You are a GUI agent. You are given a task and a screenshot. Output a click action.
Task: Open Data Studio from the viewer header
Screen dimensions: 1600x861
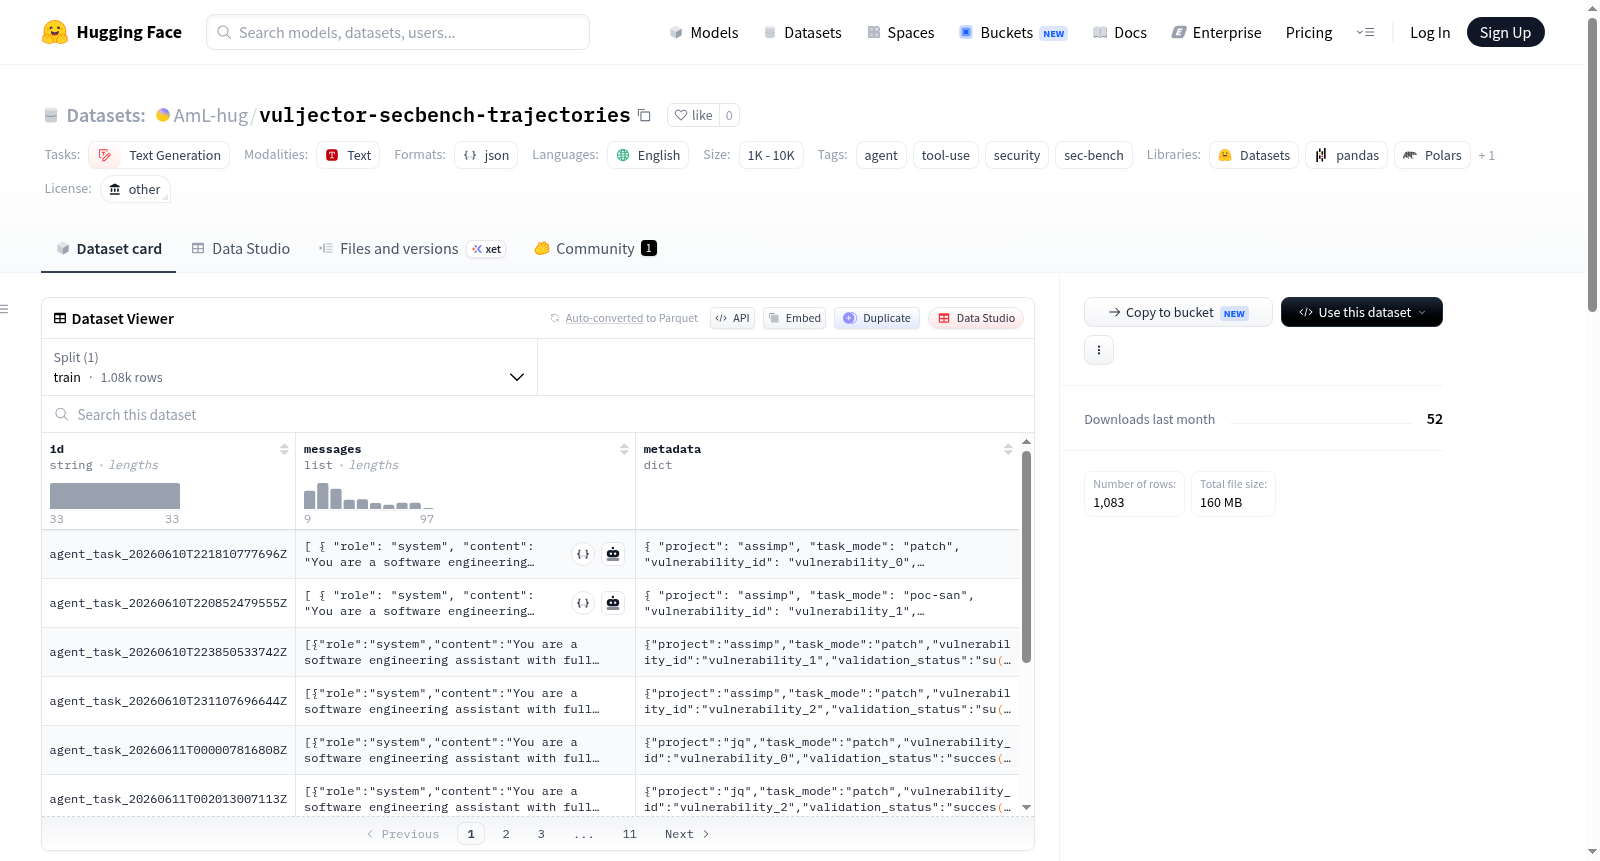pos(976,318)
